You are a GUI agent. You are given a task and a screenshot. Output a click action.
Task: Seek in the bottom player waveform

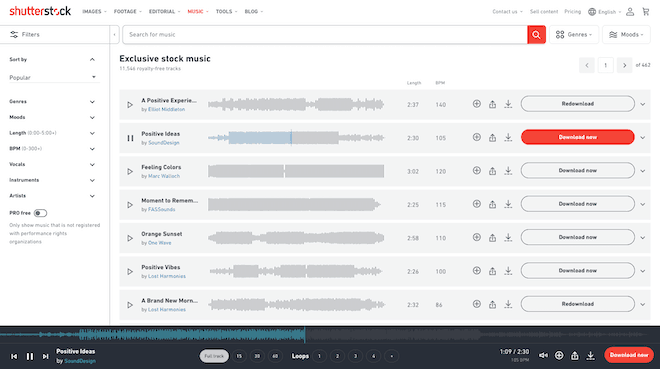[330, 335]
